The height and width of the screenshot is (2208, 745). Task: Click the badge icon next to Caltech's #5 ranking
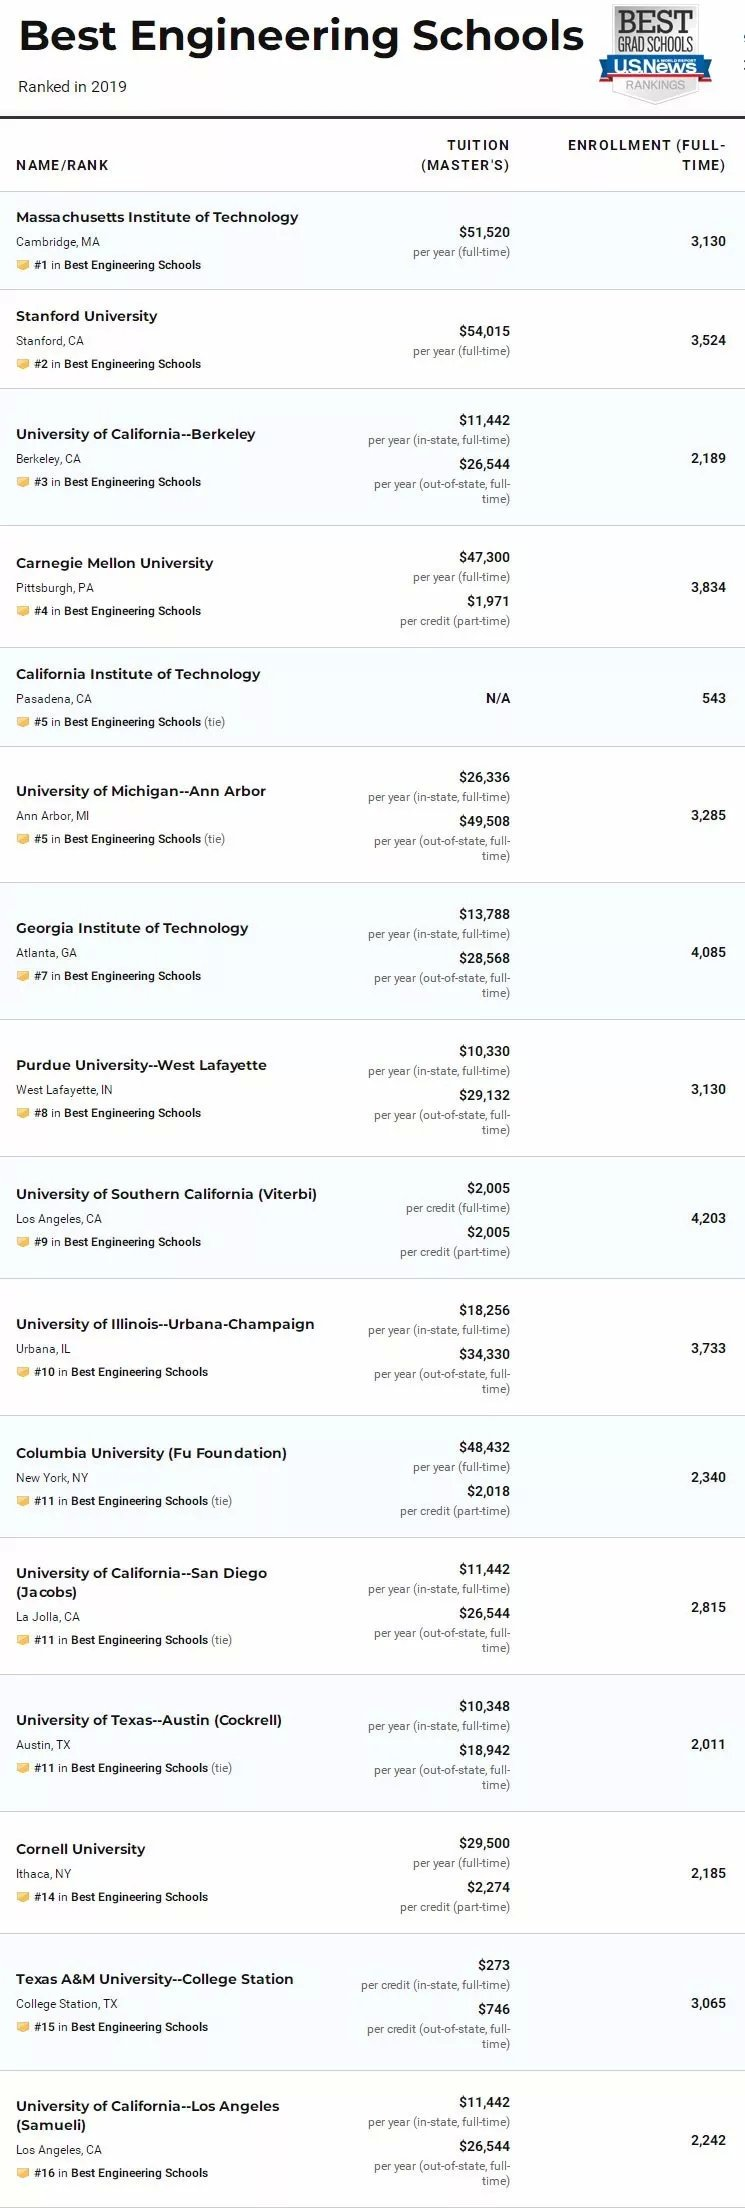[x=22, y=722]
